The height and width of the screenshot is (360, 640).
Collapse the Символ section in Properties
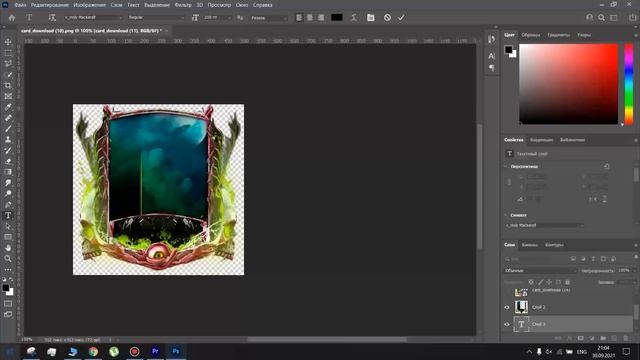pos(506,215)
